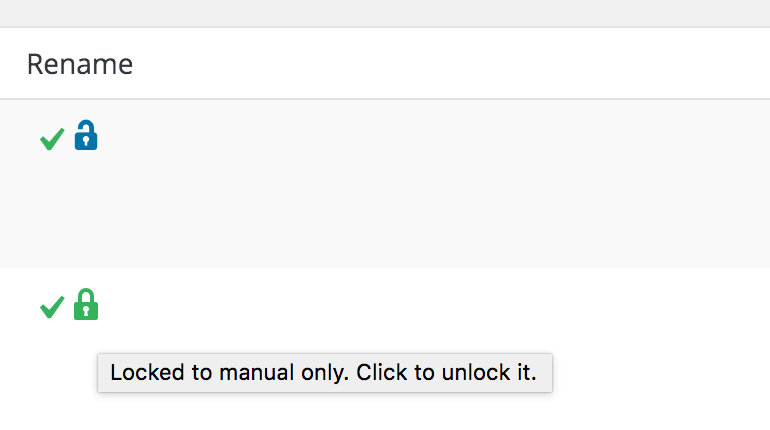Unlock the second row's manual-only lock
Image resolution: width=770 pixels, height=430 pixels.
[86, 305]
